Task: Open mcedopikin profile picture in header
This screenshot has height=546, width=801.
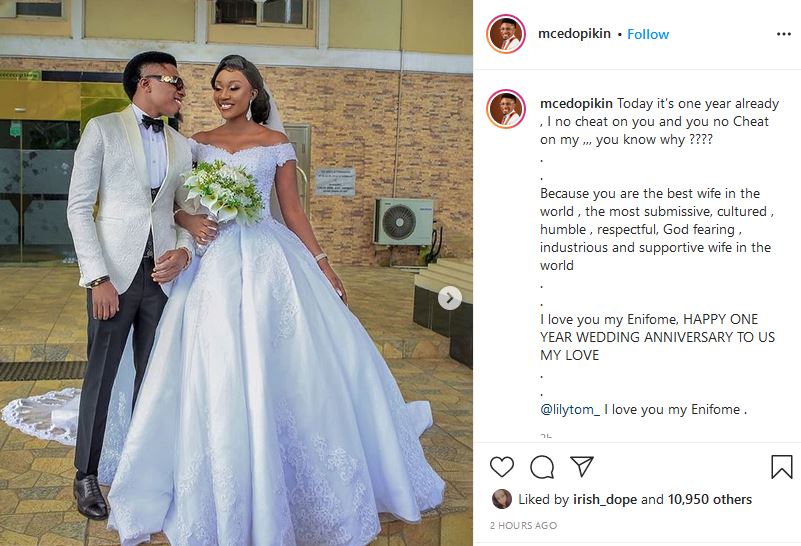Action: coord(506,34)
